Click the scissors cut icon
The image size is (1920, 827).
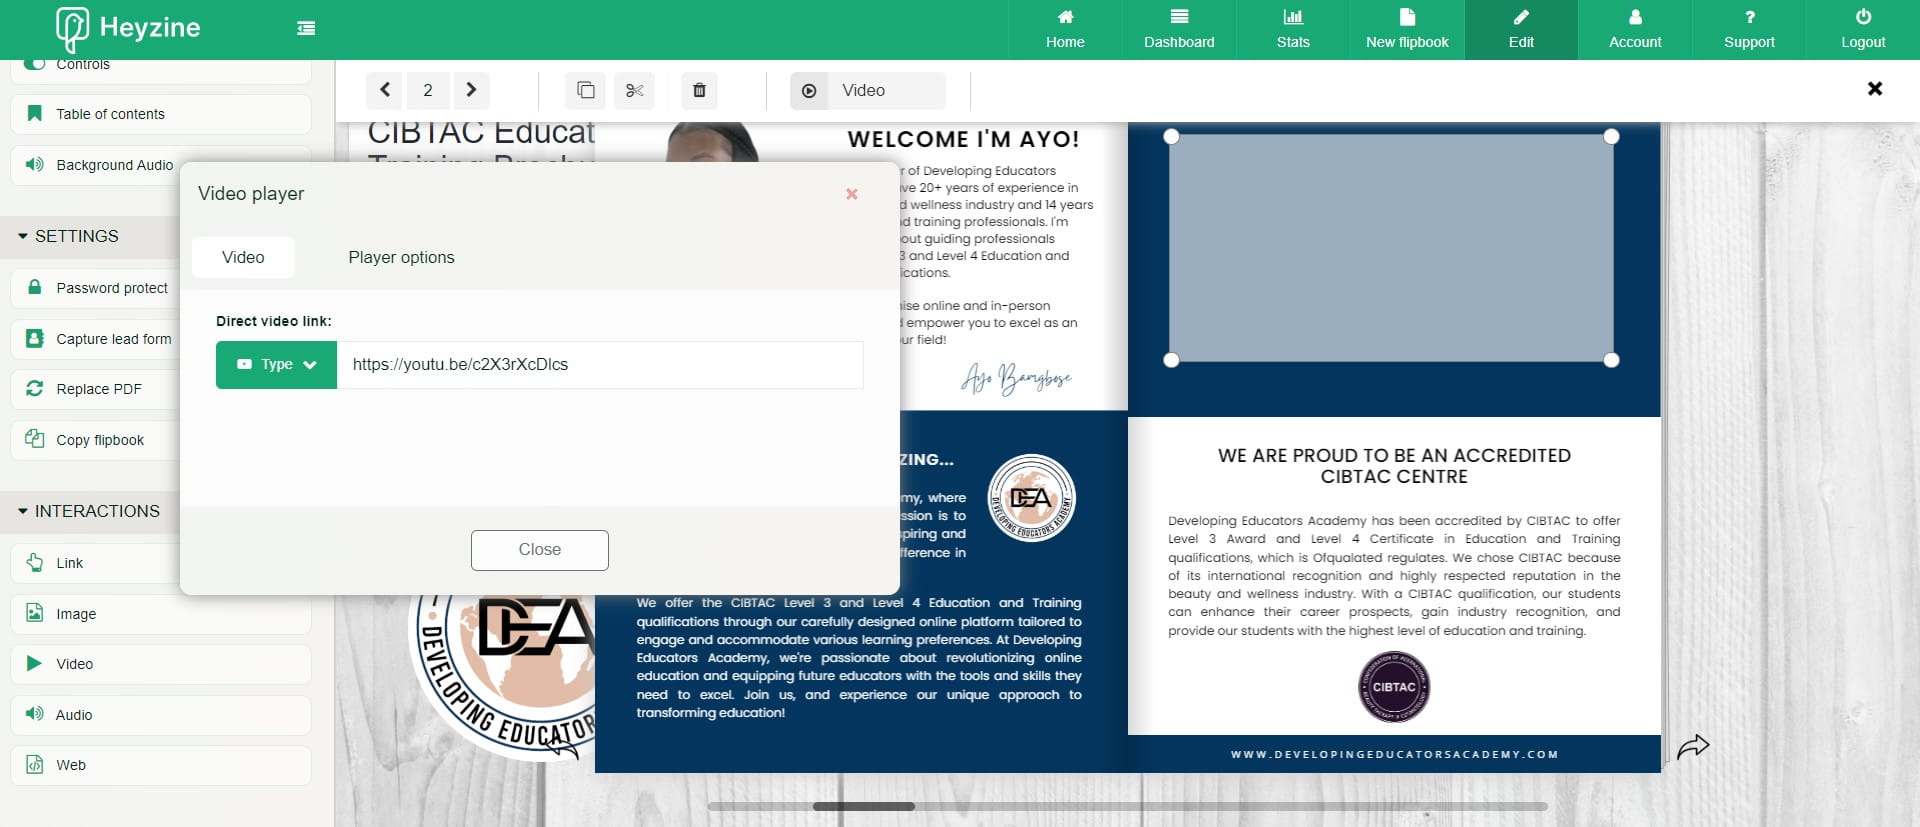point(634,90)
